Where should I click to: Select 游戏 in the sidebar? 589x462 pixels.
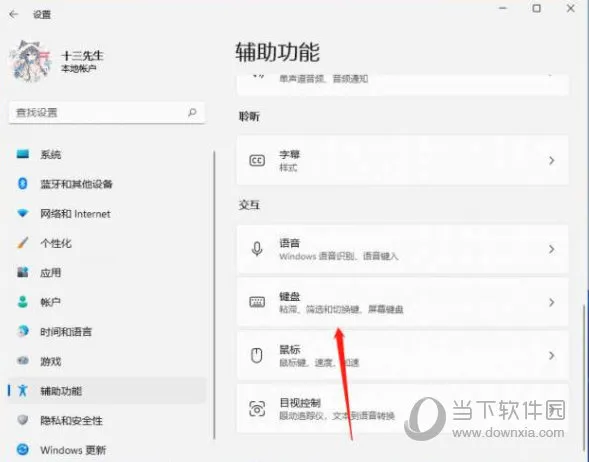[107, 361]
